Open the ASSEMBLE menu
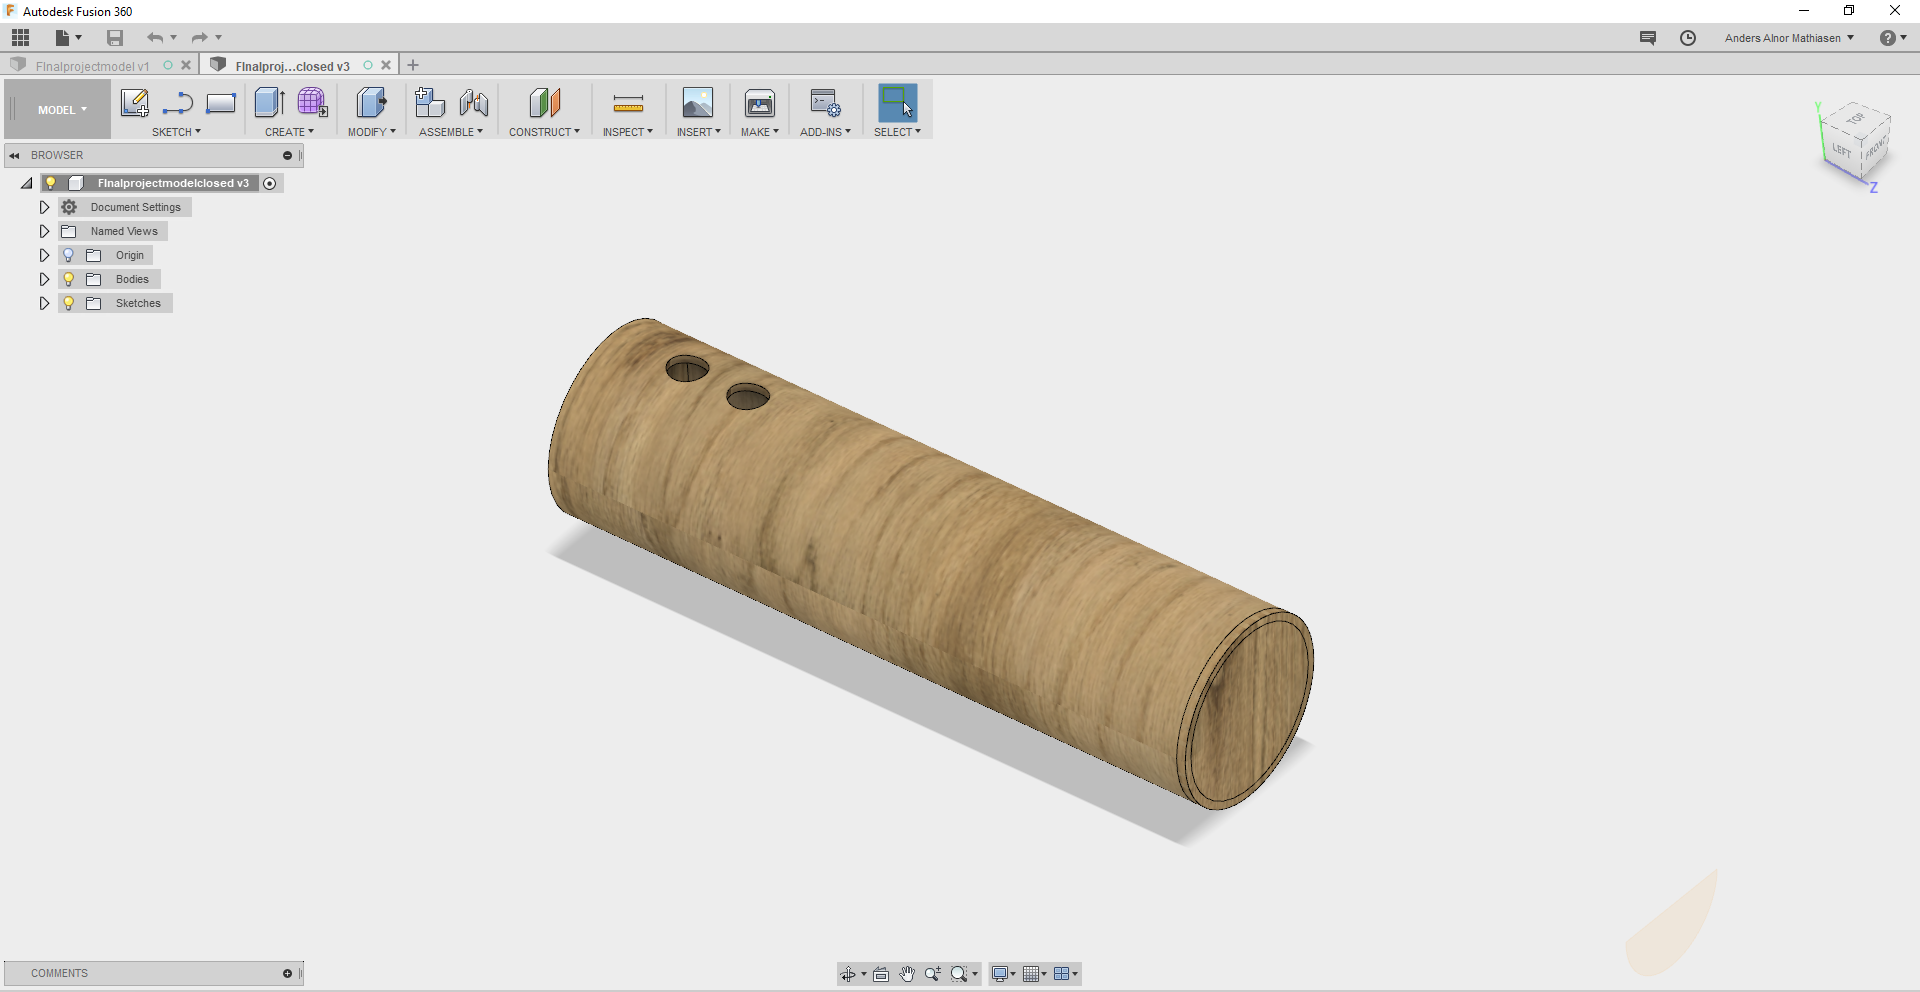This screenshot has width=1920, height=992. [x=451, y=132]
